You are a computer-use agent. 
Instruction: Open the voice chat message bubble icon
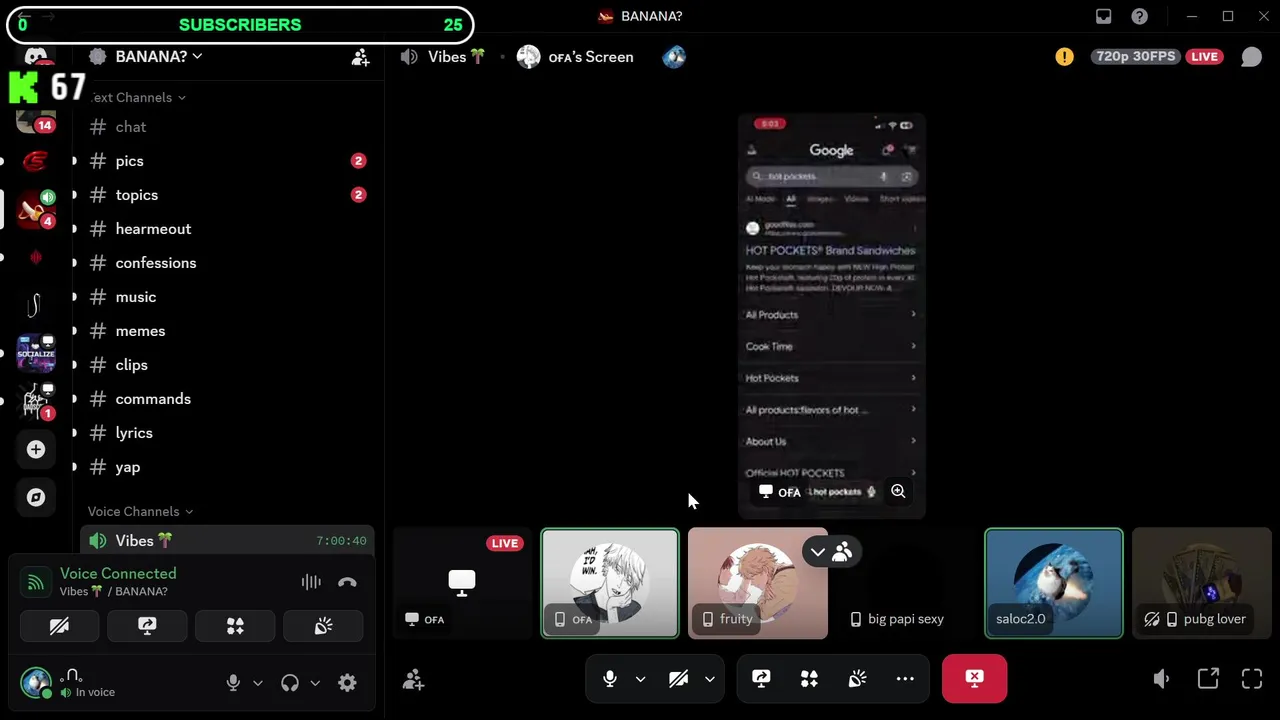pyautogui.click(x=1251, y=57)
